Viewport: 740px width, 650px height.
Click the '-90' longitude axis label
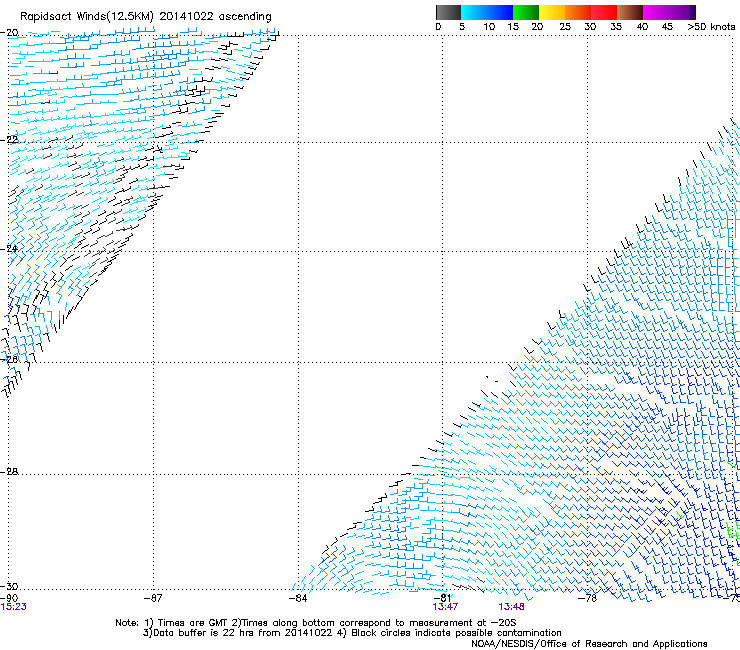[9, 598]
